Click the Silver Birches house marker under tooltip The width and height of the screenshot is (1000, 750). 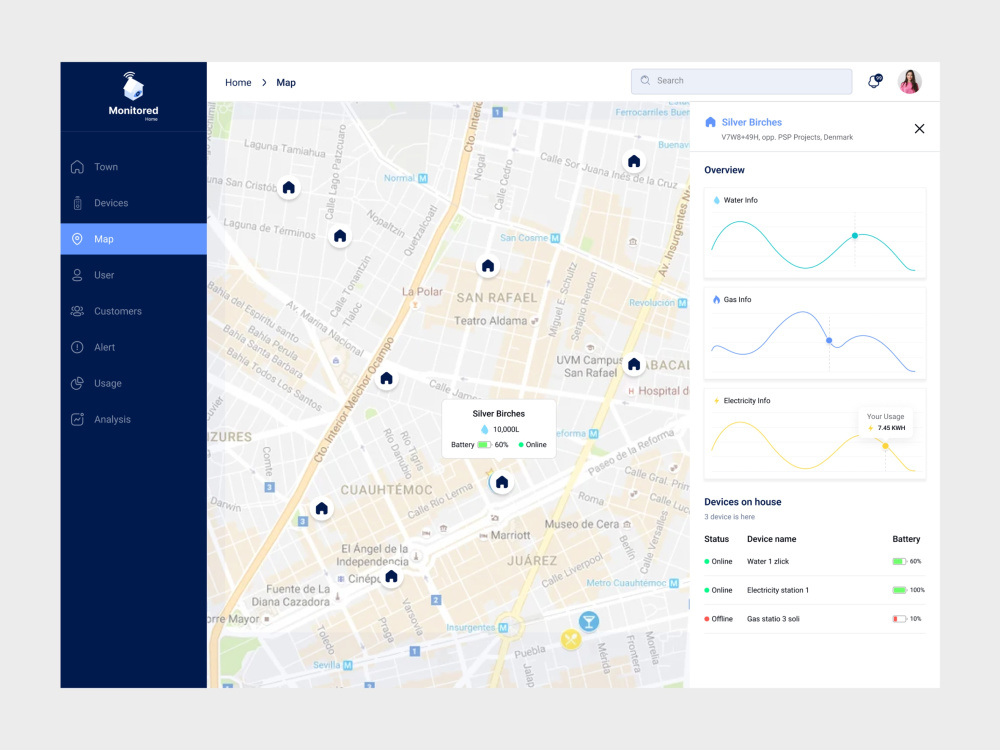point(502,482)
